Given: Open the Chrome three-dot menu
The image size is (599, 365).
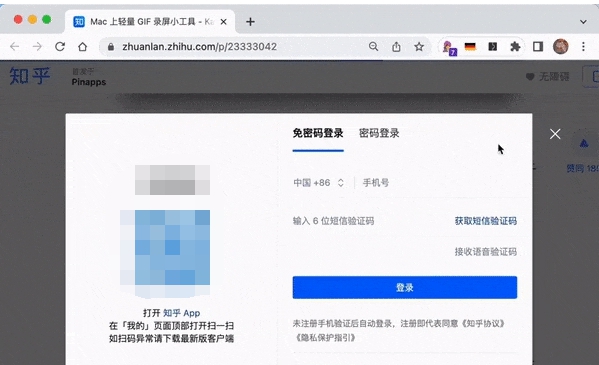Looking at the screenshot, I should pyautogui.click(x=583, y=47).
